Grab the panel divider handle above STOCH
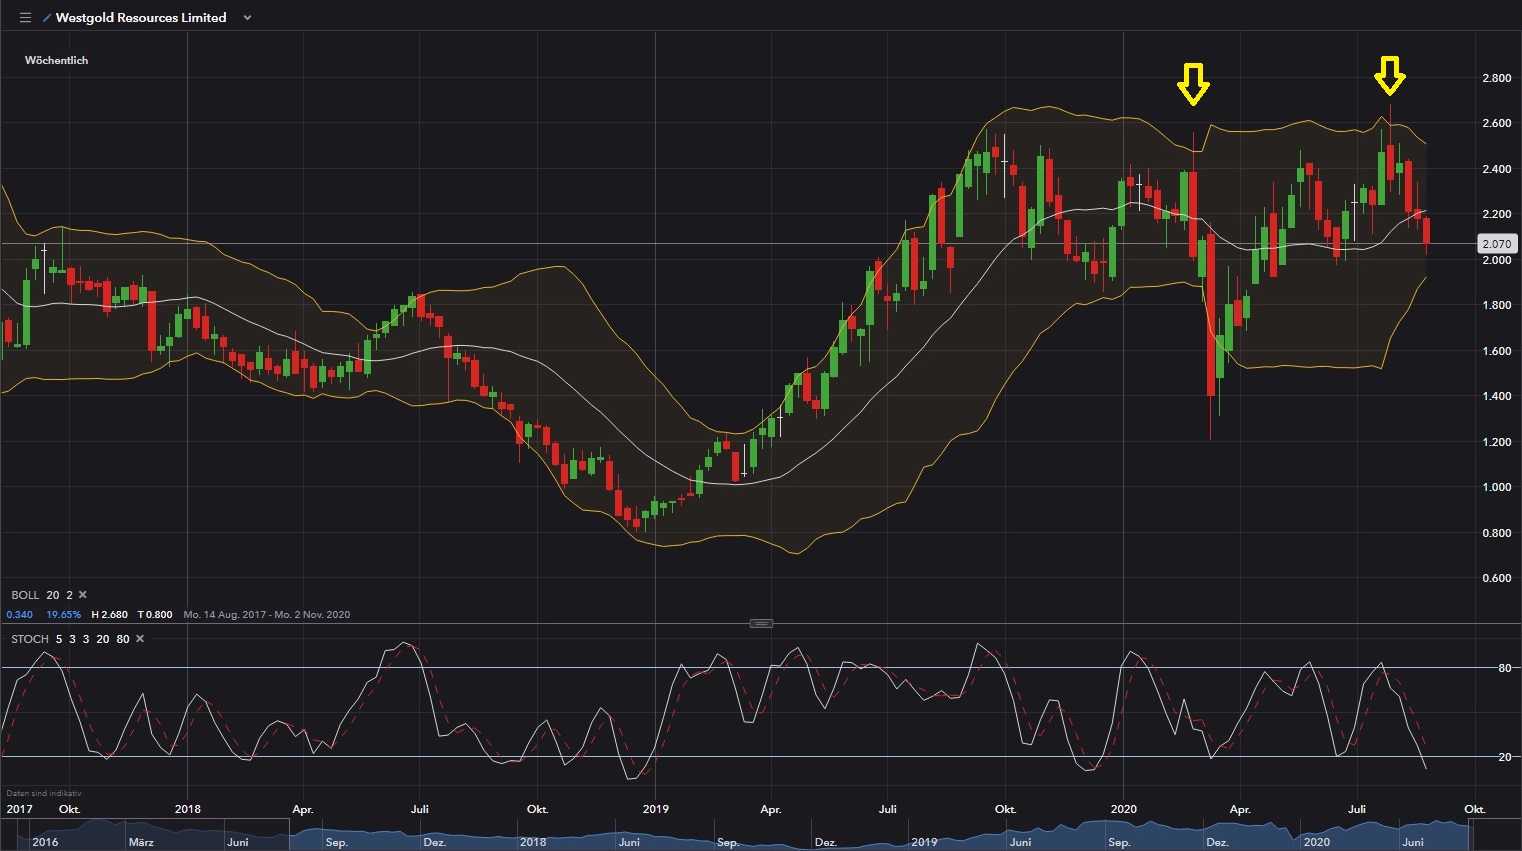Viewport: 1522px width, 851px height. 761,623
